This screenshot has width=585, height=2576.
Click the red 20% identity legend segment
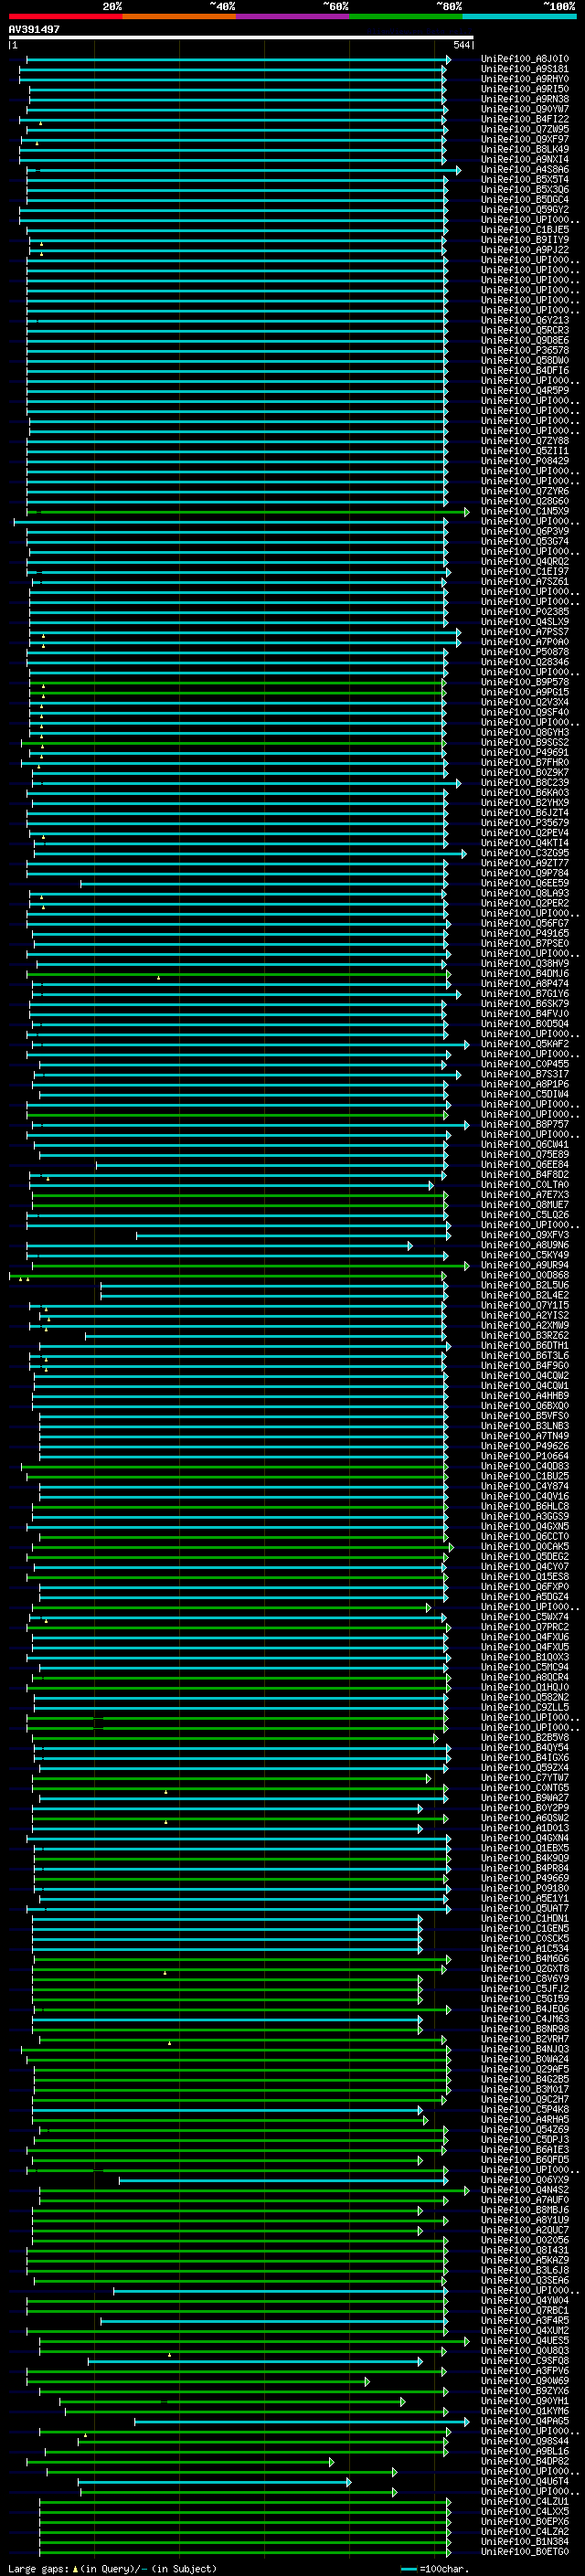pyautogui.click(x=65, y=16)
